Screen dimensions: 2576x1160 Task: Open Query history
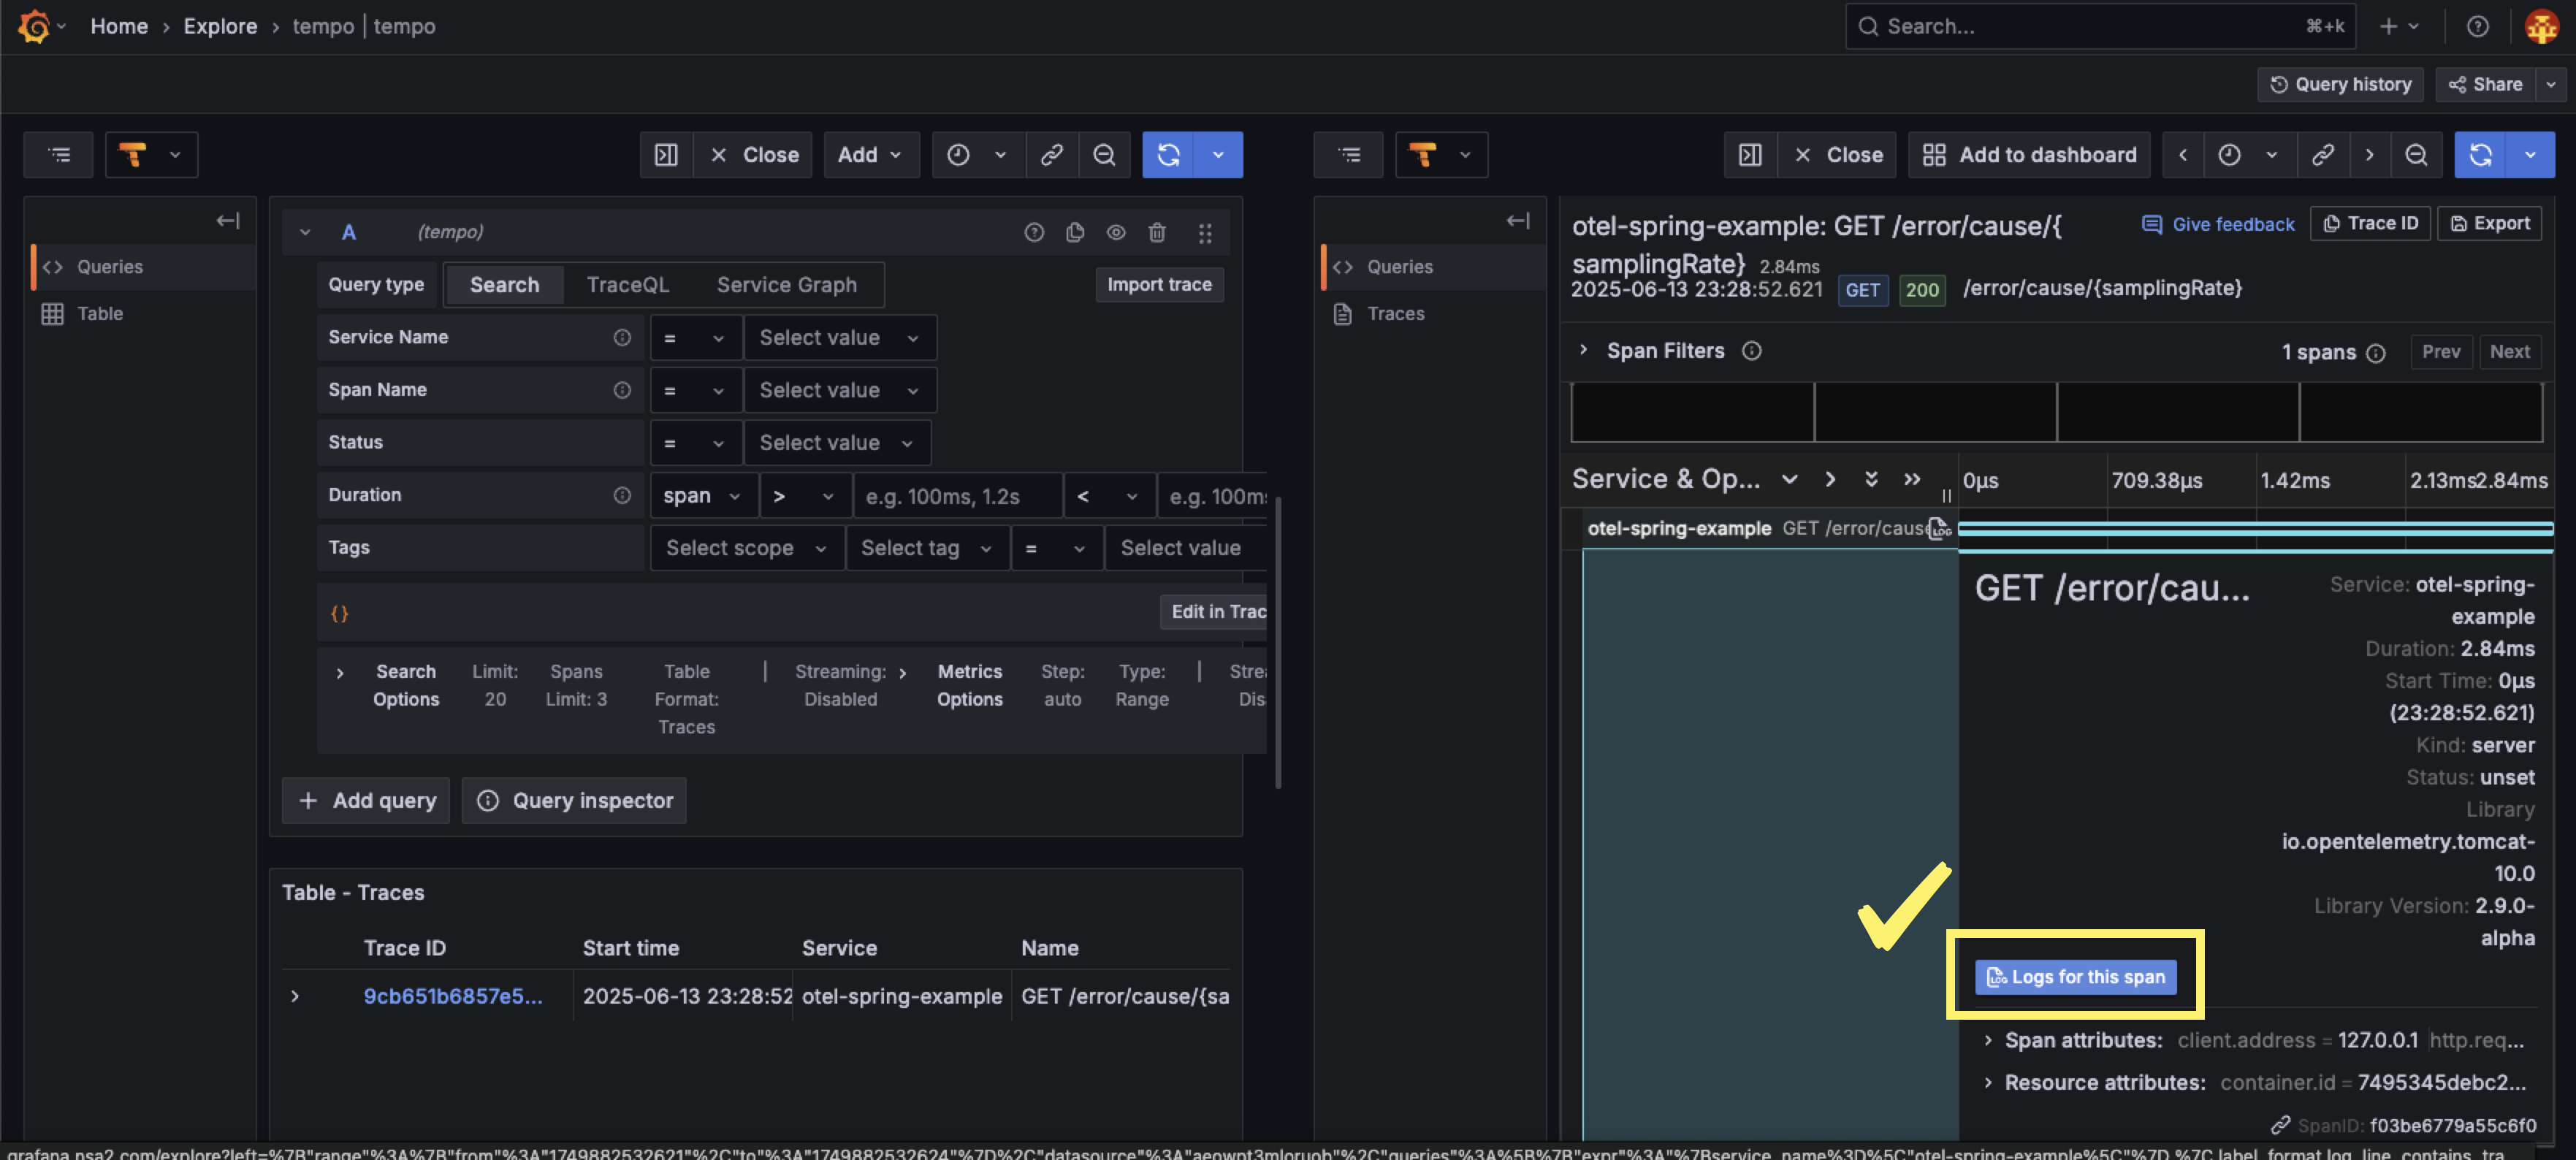pyautogui.click(x=2340, y=84)
